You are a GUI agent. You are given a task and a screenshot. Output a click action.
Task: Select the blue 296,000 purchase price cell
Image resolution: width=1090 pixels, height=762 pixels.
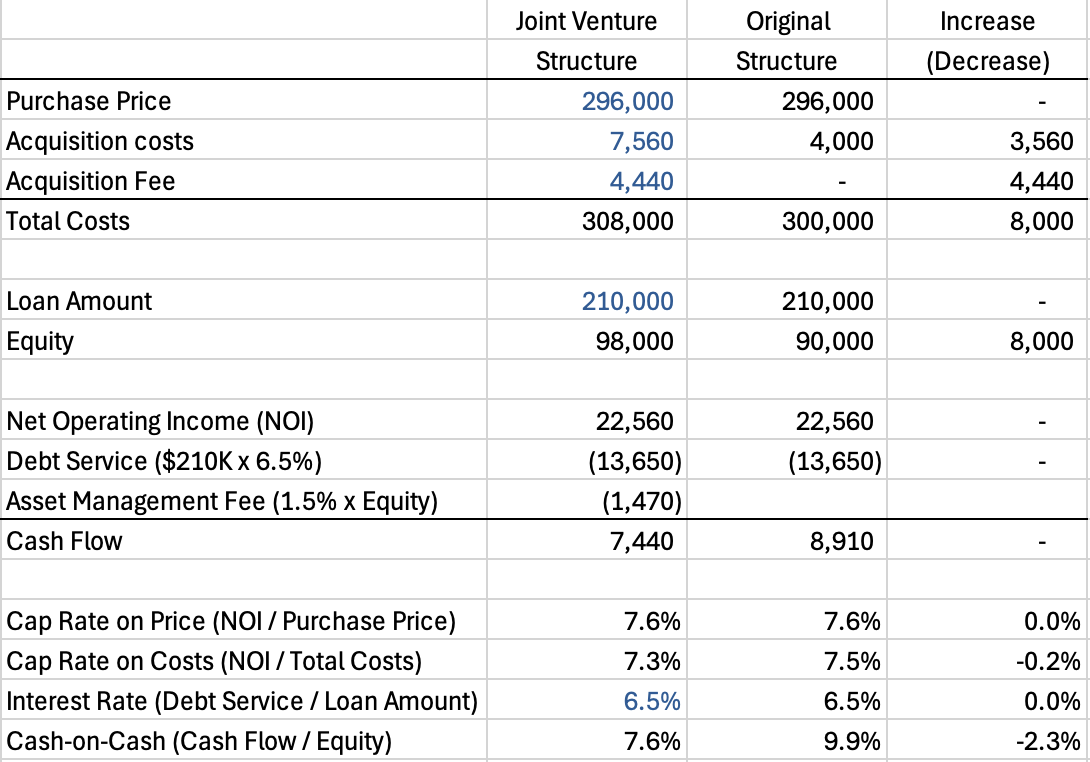pyautogui.click(x=628, y=102)
